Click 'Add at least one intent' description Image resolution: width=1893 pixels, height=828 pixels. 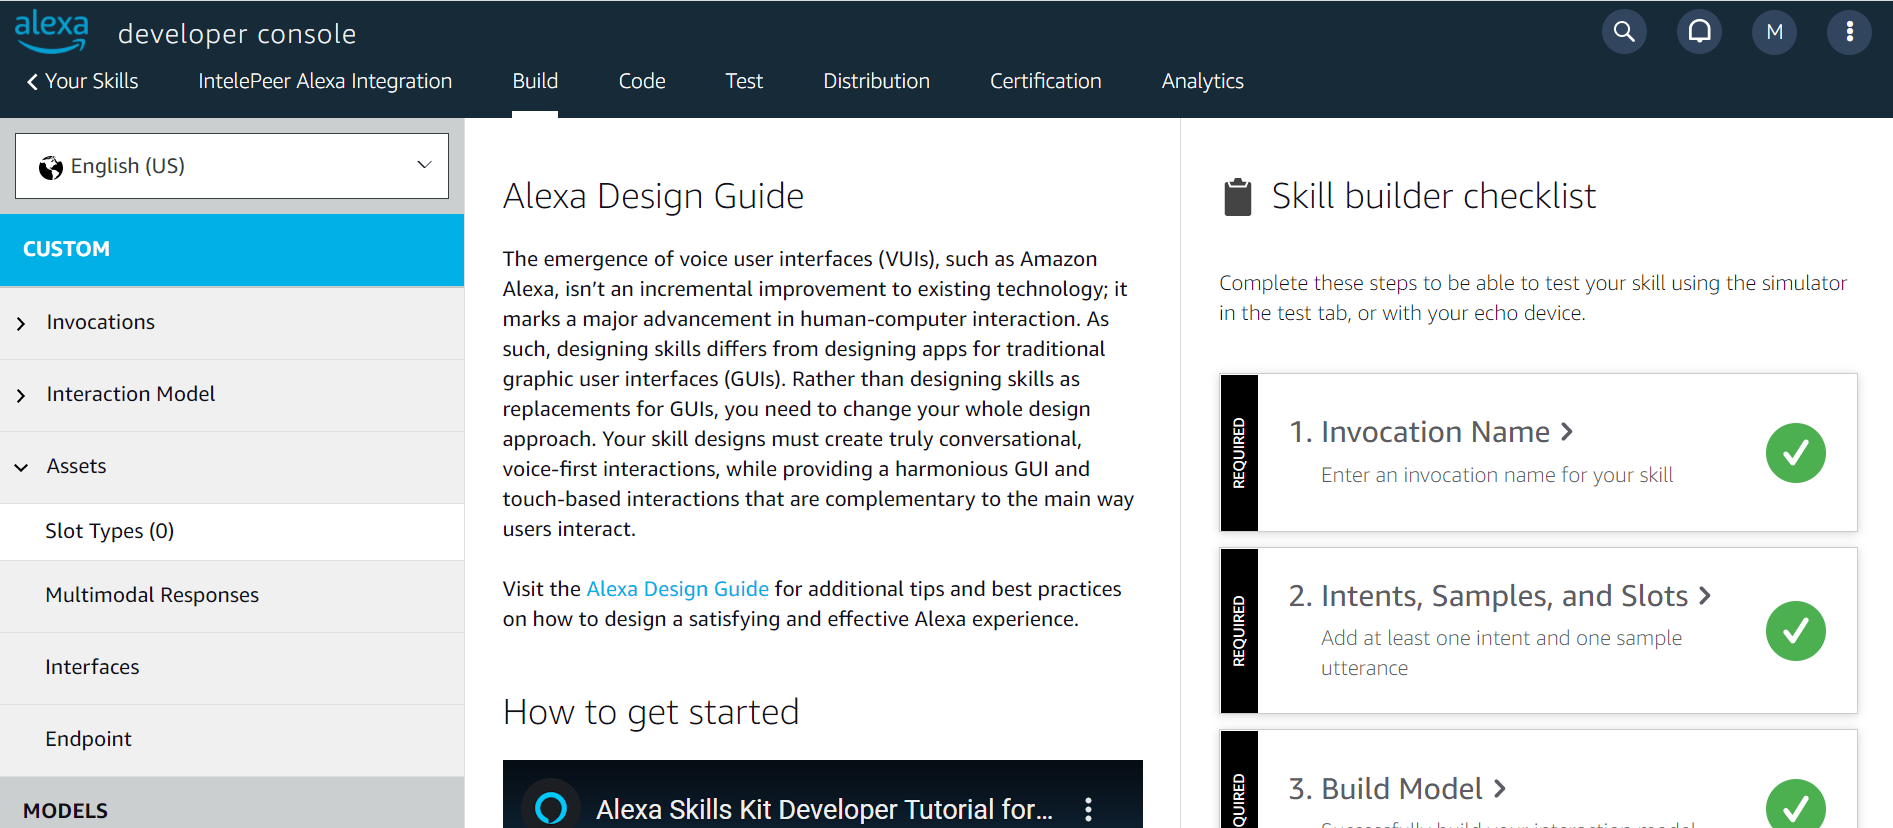(1501, 653)
